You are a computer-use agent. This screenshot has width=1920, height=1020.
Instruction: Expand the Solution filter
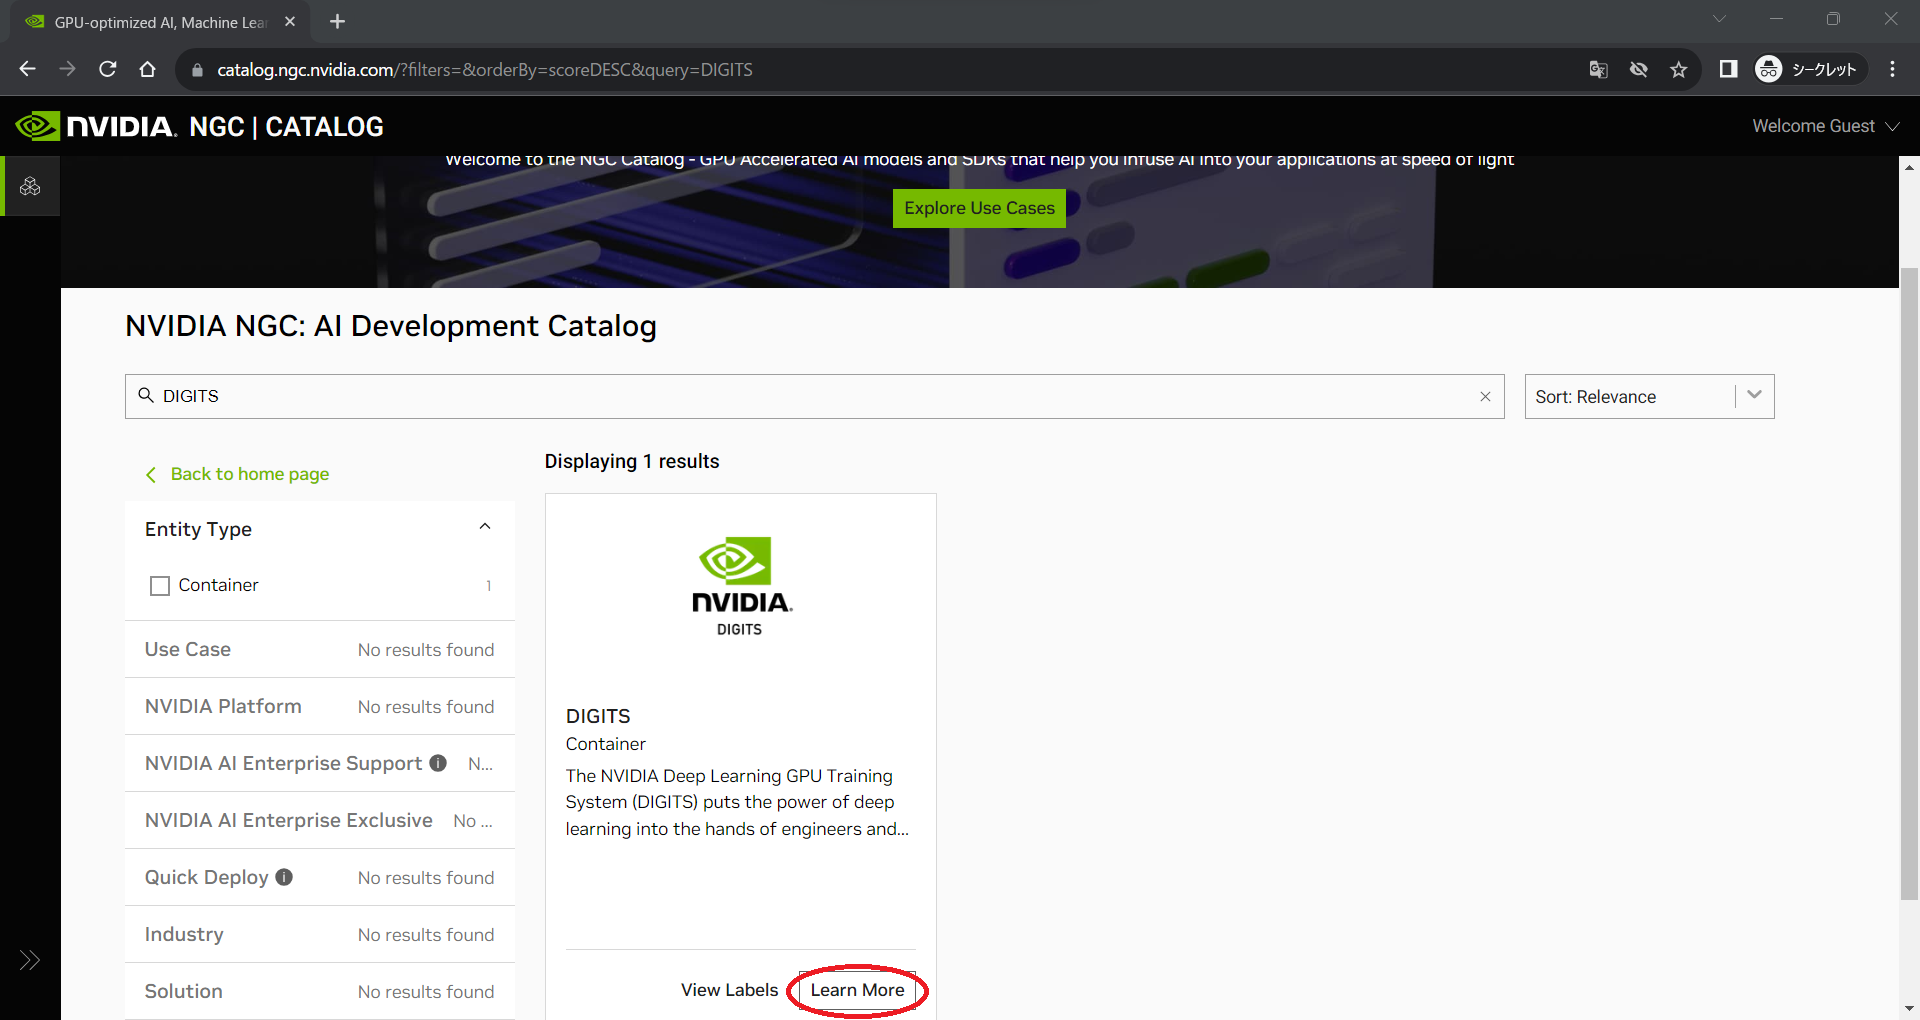point(320,992)
